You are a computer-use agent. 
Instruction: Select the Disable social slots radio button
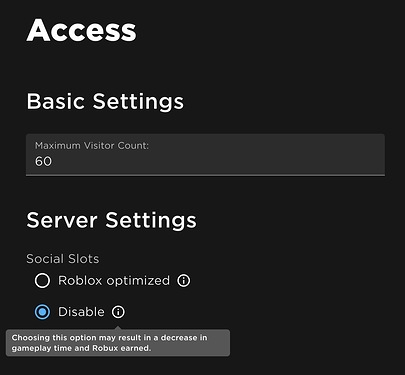coord(42,312)
